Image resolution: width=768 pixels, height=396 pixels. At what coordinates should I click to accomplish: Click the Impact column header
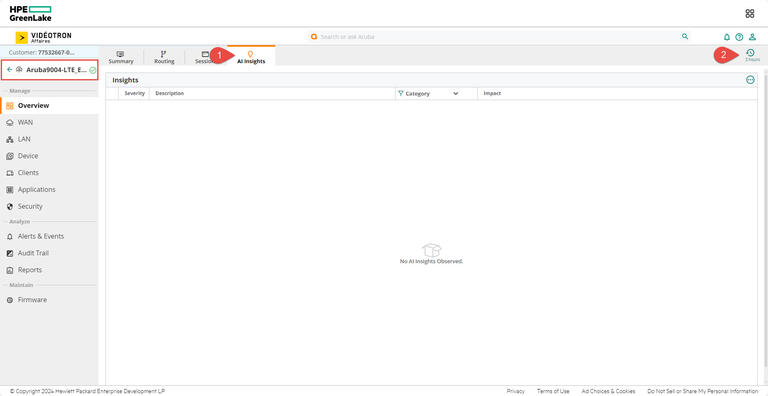click(617, 93)
